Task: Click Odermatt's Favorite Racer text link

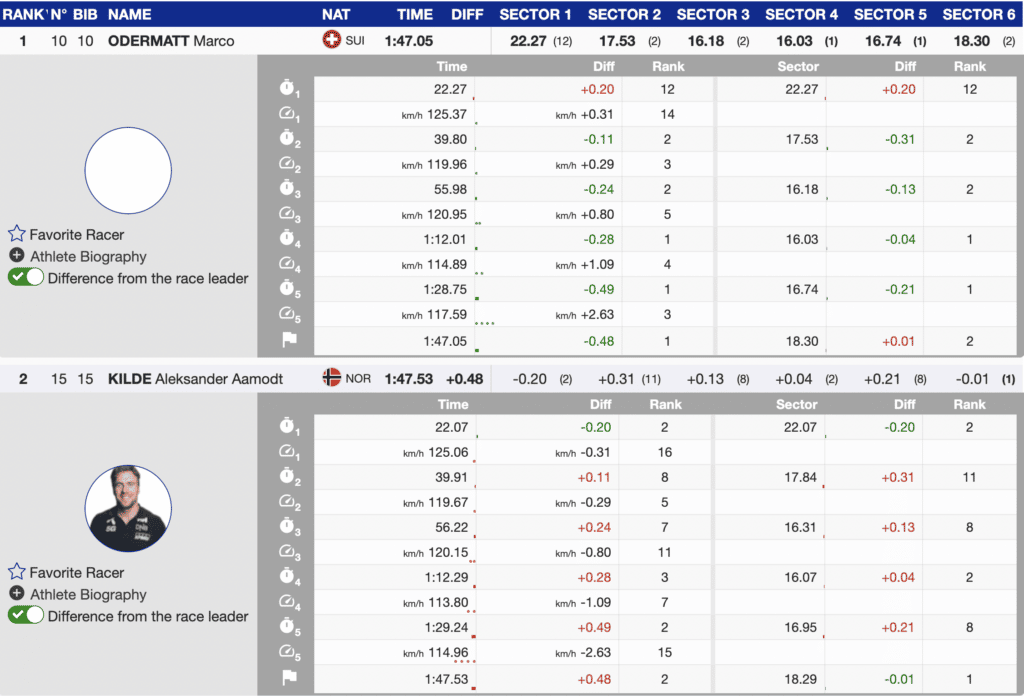Action: 77,235
